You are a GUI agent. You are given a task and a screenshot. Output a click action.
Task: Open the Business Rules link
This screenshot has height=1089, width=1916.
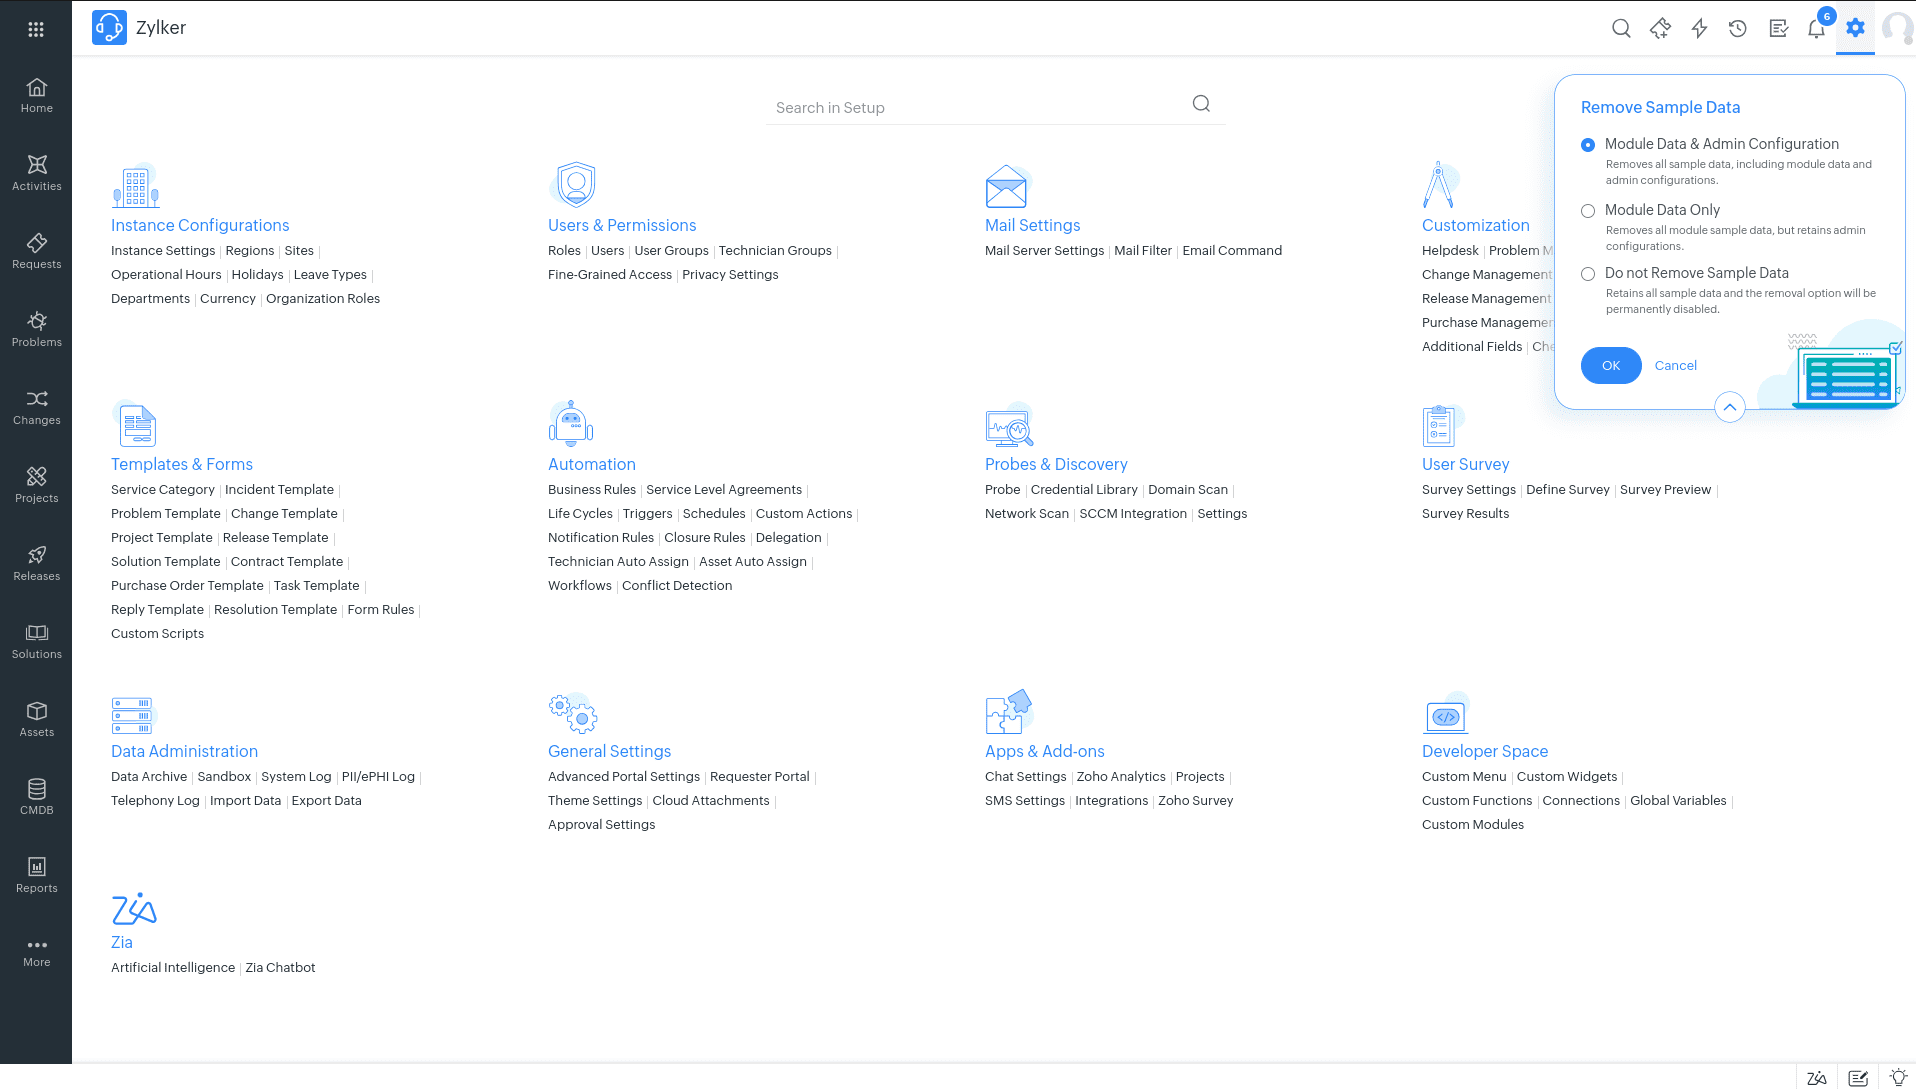tap(592, 490)
